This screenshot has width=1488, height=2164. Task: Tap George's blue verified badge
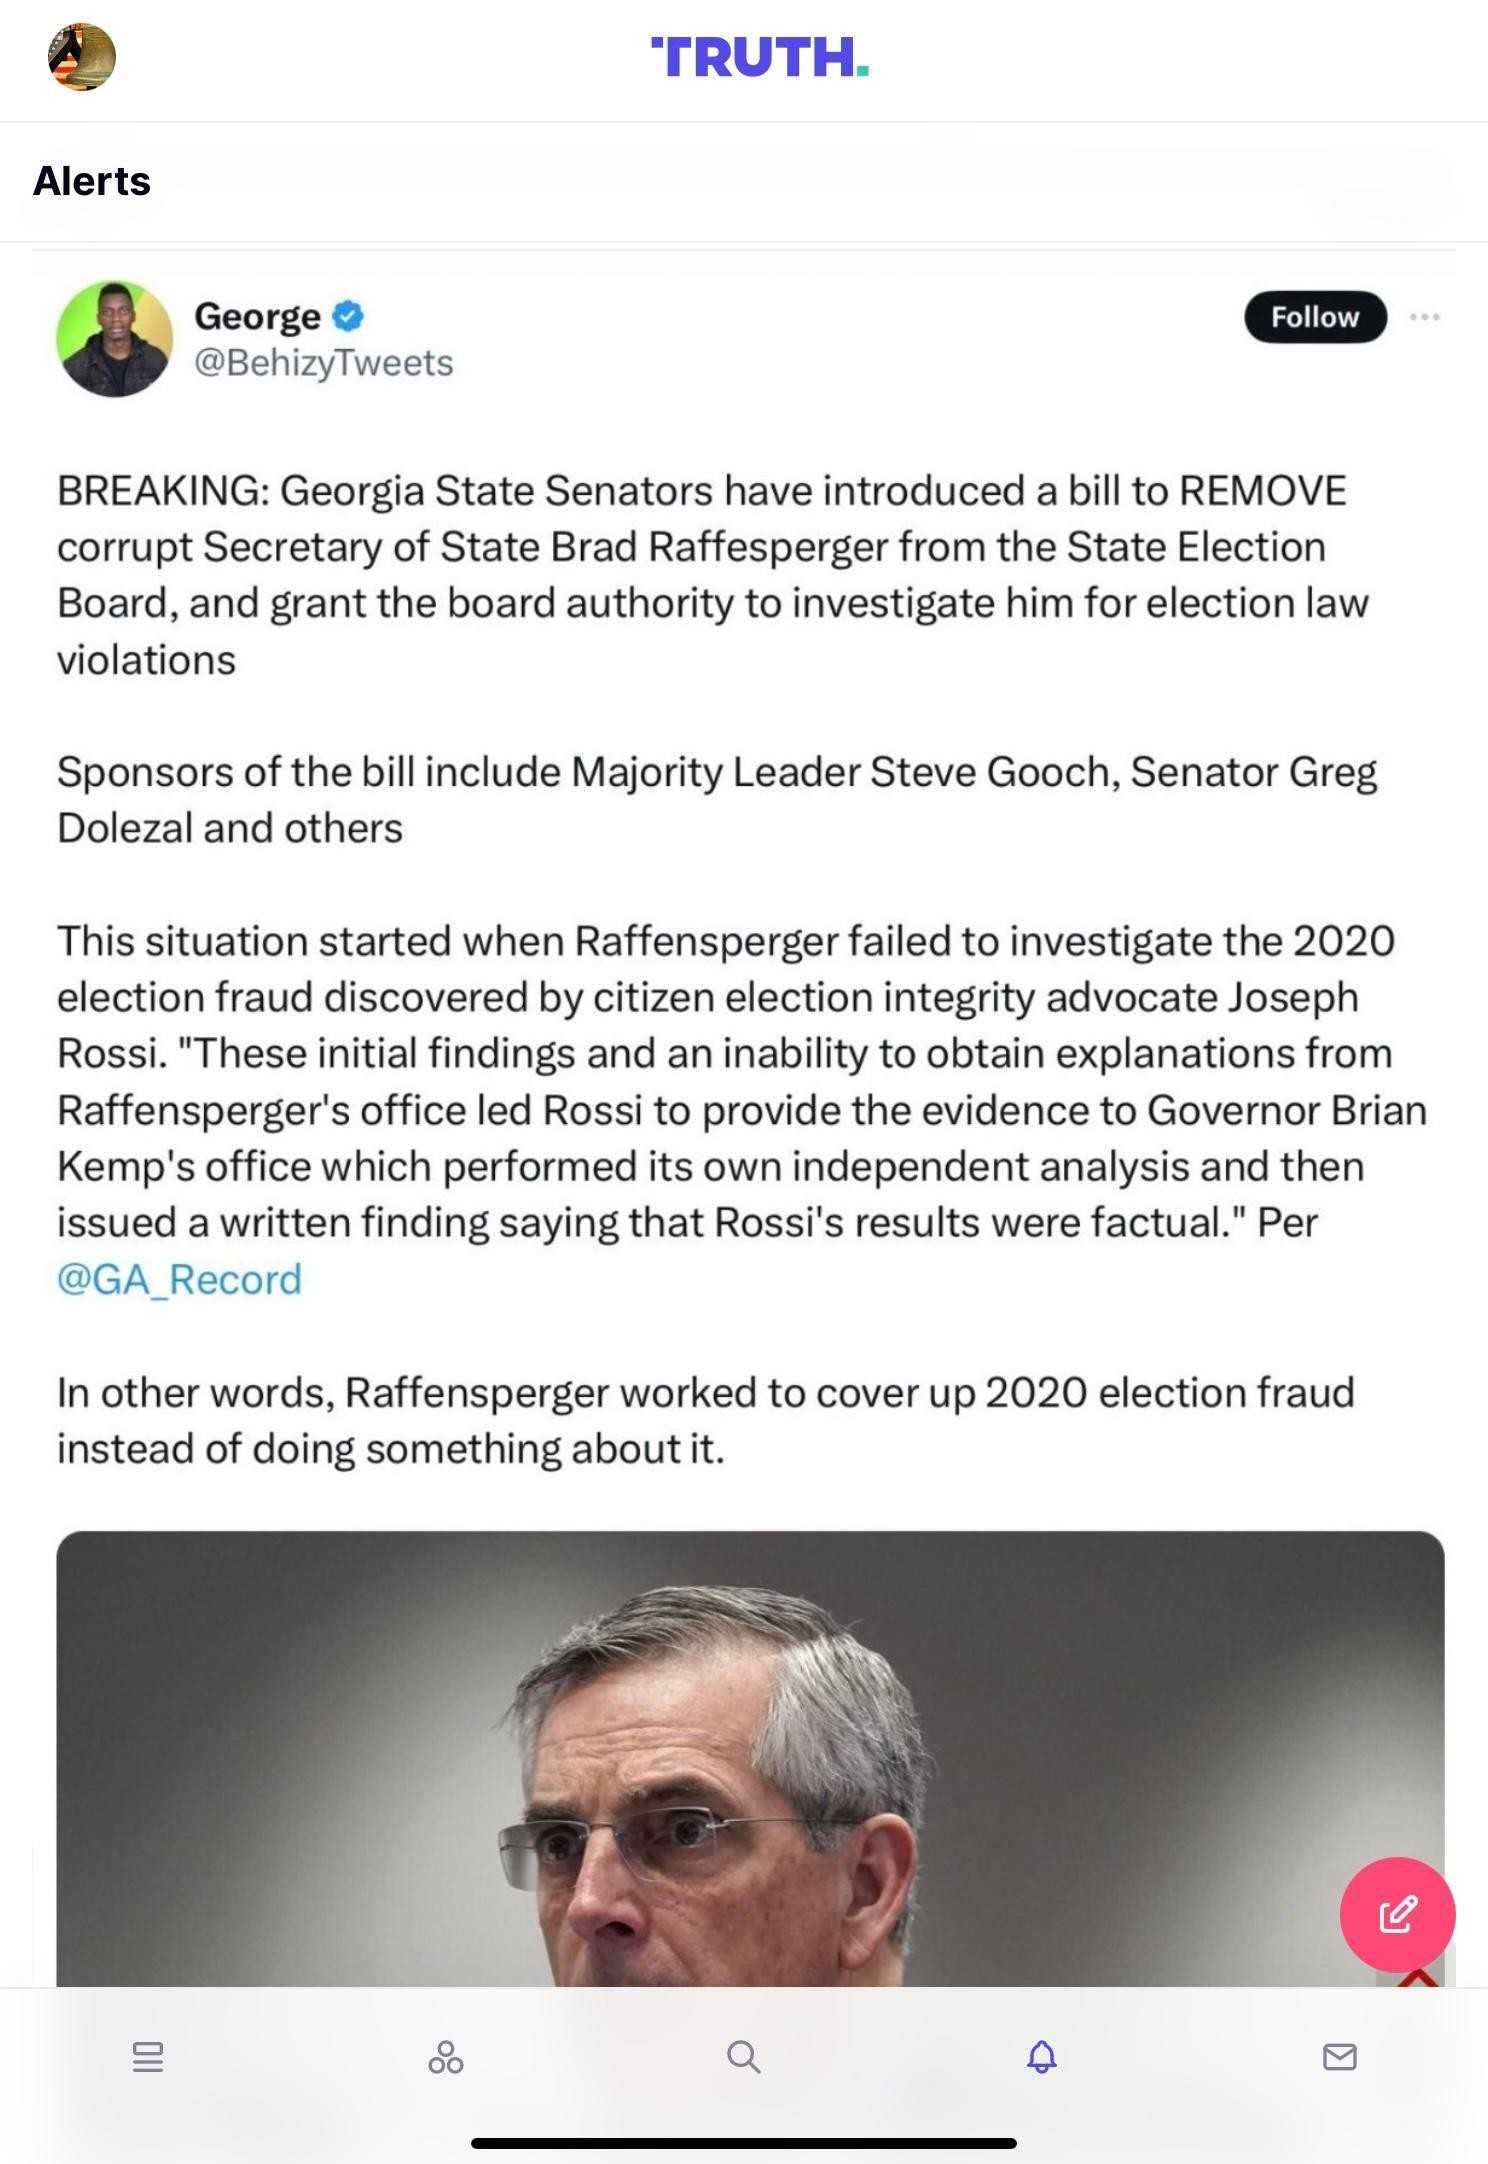(348, 316)
